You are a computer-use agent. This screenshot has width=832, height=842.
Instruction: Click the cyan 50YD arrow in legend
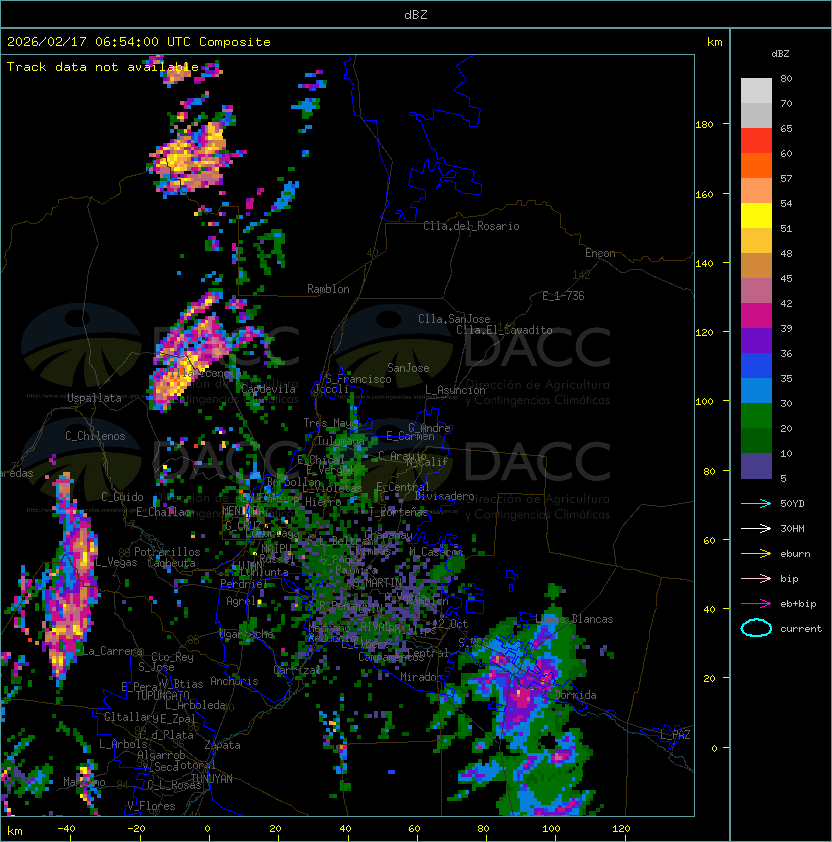coord(756,503)
